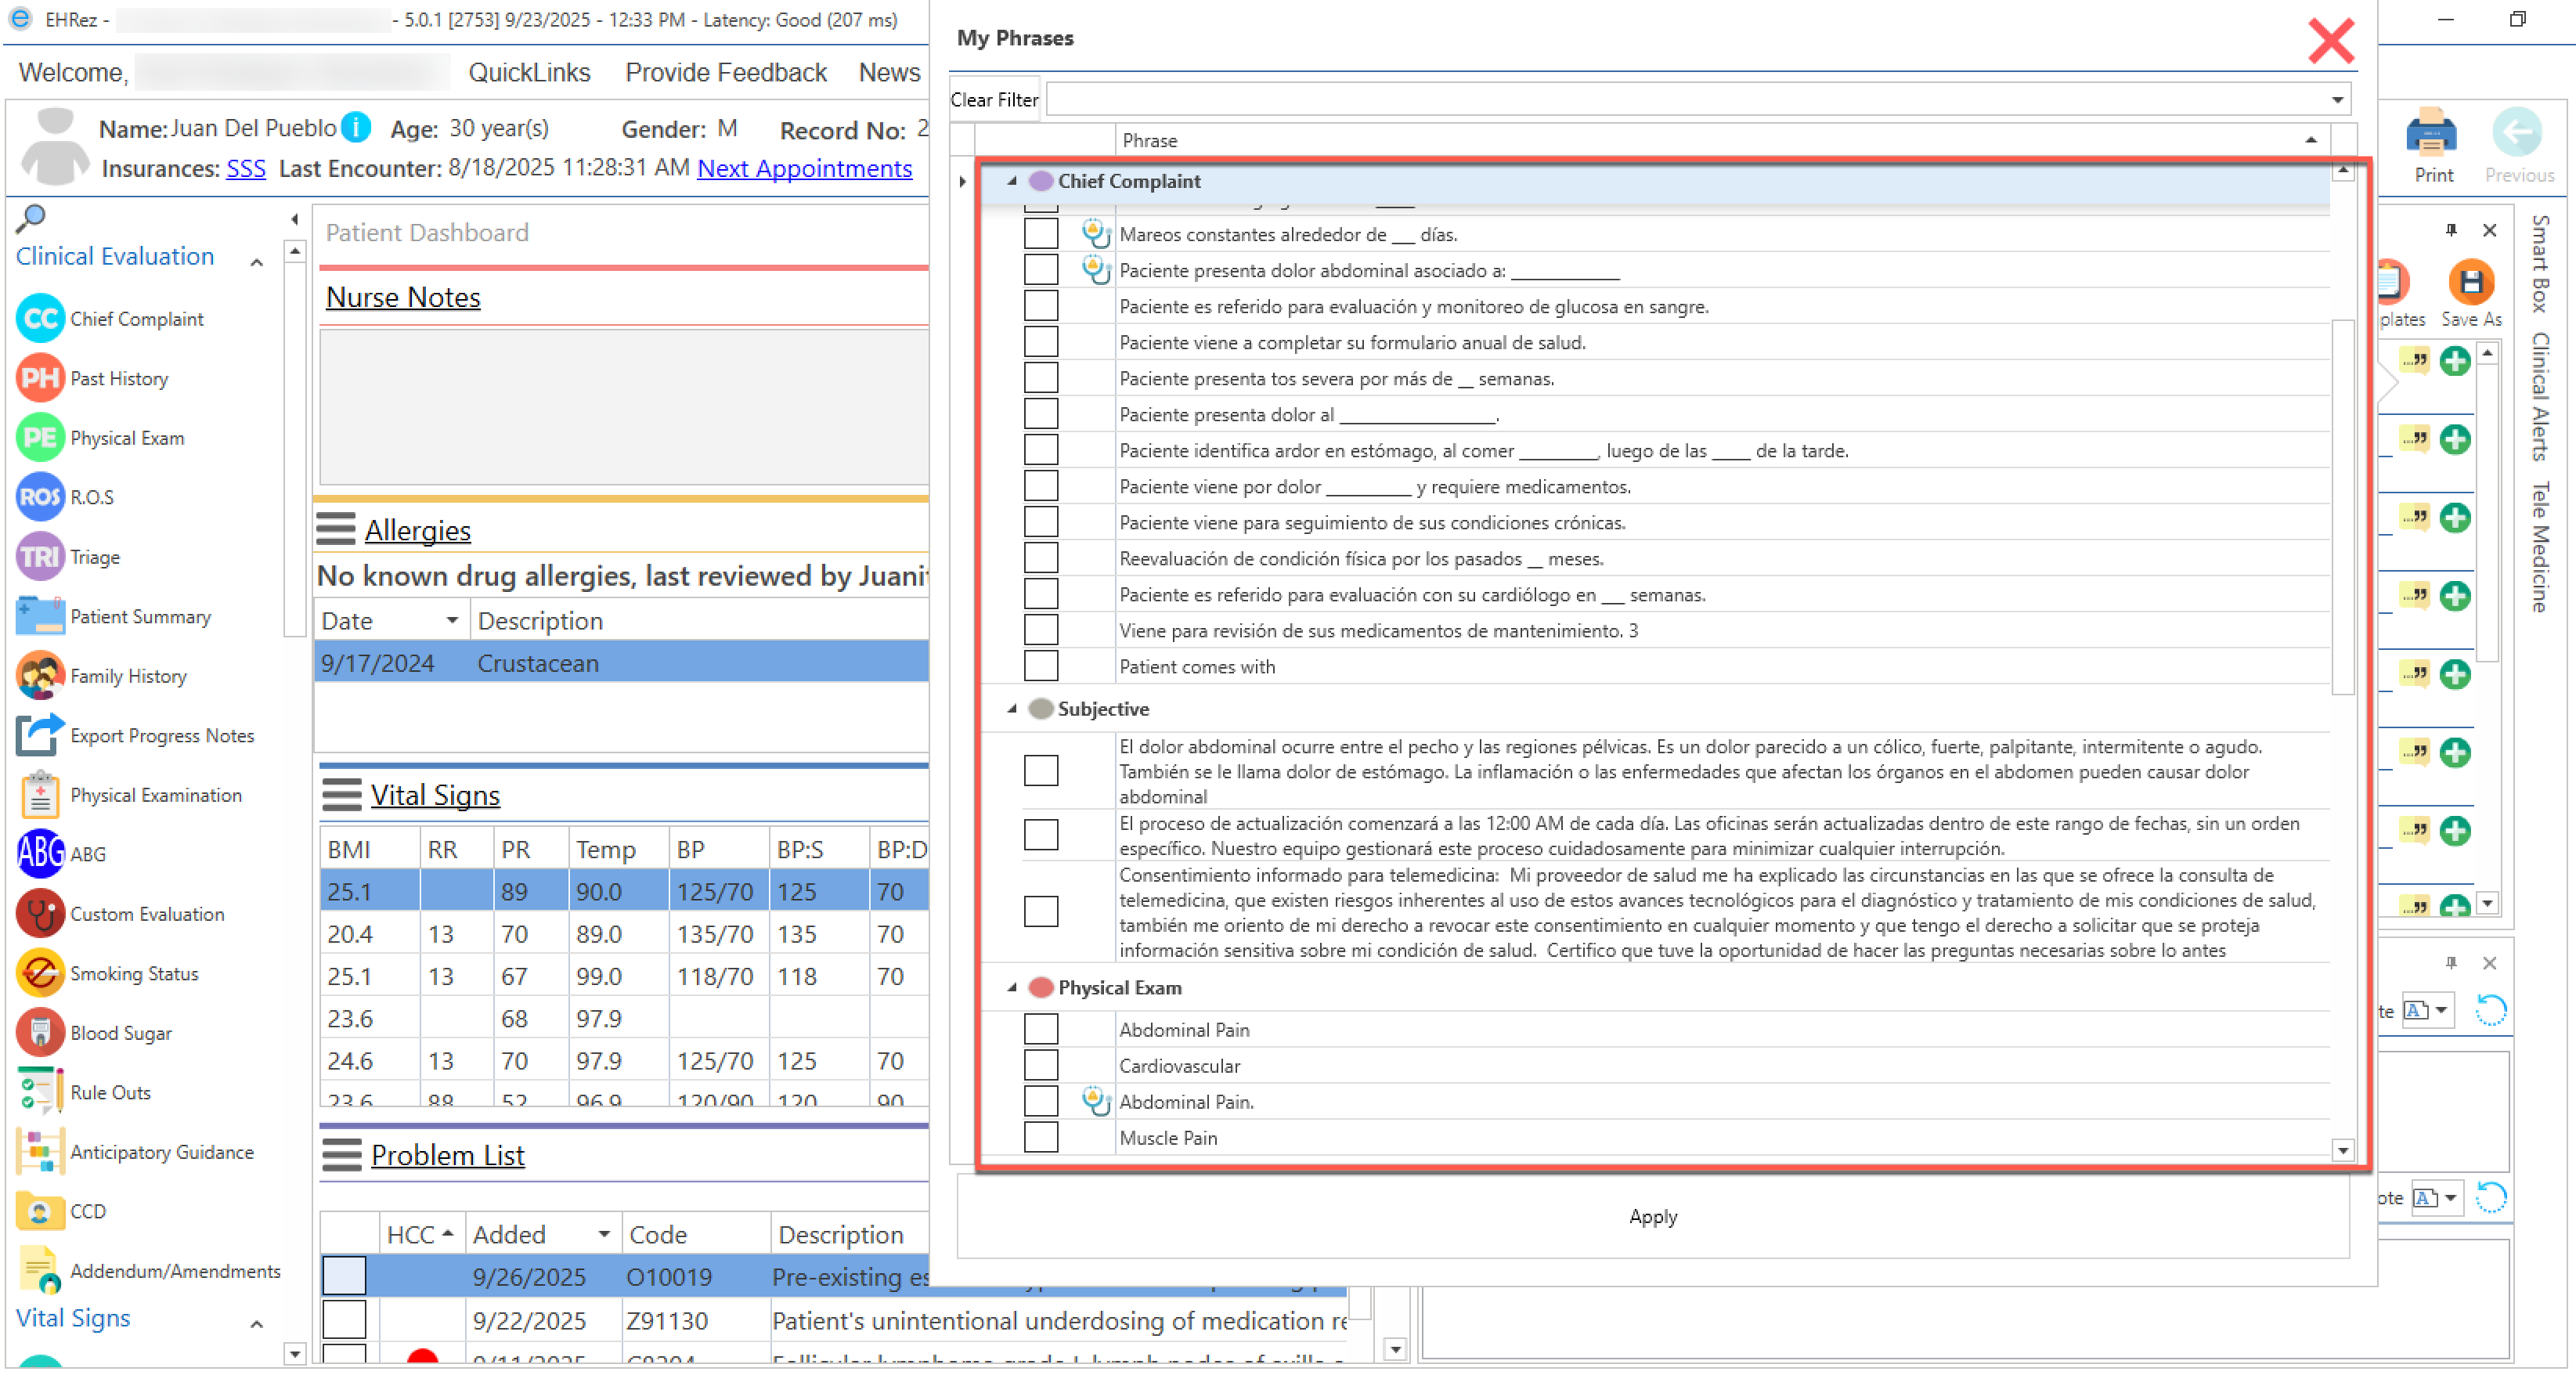Check the 'Patient comes with' phrase
This screenshot has width=2576, height=1375.
1040,666
